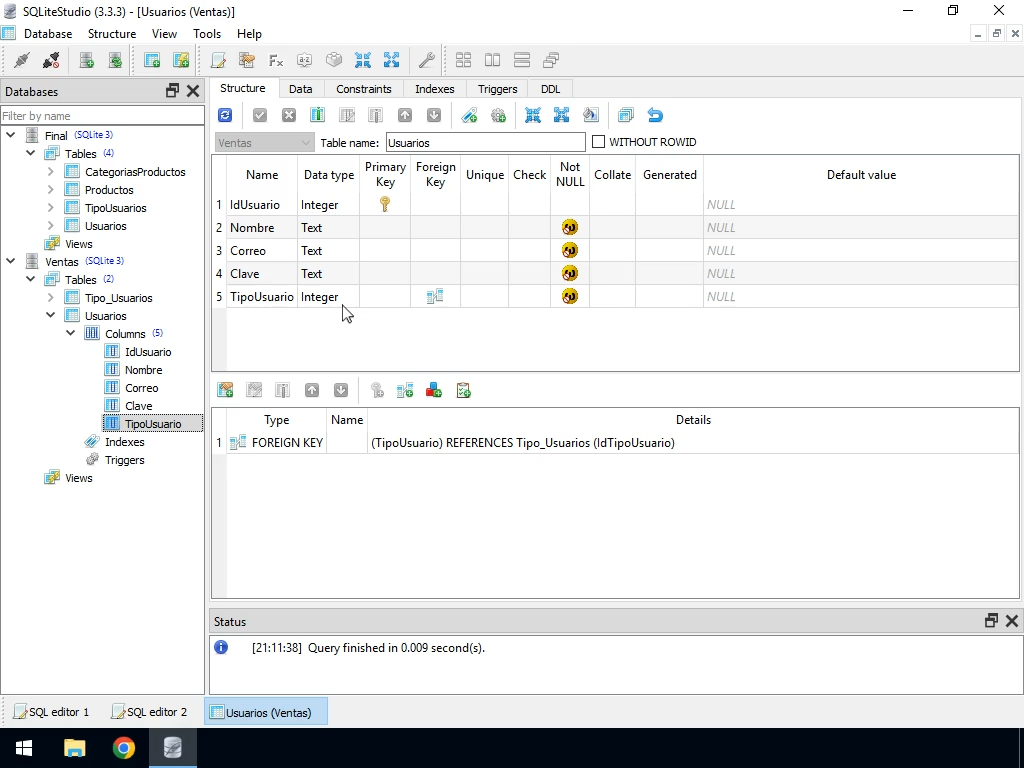Switch to the SQL editor 2 window
This screenshot has height=768, width=1024.
[x=149, y=712]
